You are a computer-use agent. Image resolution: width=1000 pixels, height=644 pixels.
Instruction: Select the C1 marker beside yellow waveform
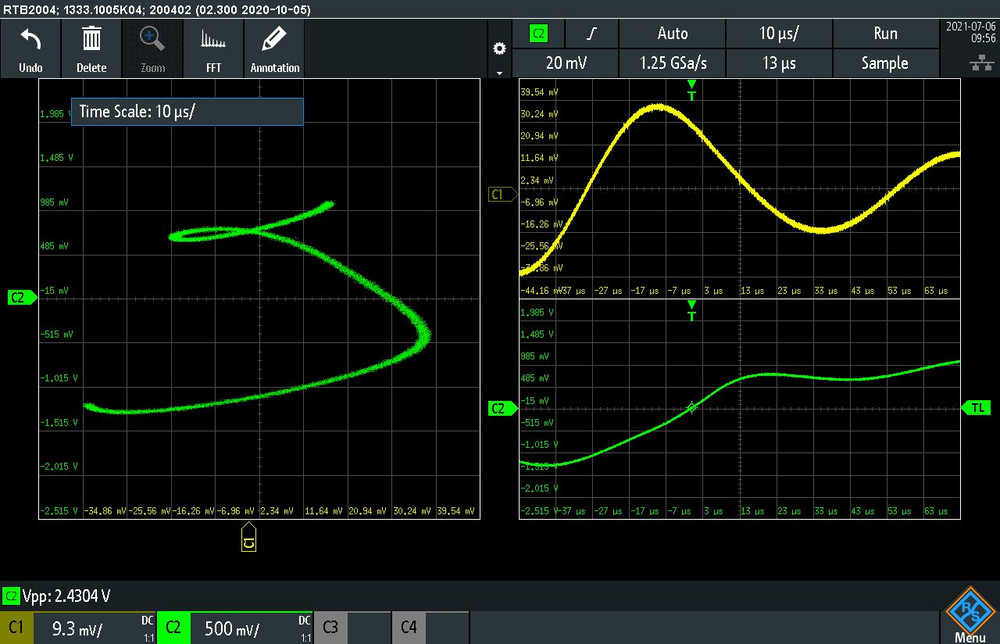(501, 194)
